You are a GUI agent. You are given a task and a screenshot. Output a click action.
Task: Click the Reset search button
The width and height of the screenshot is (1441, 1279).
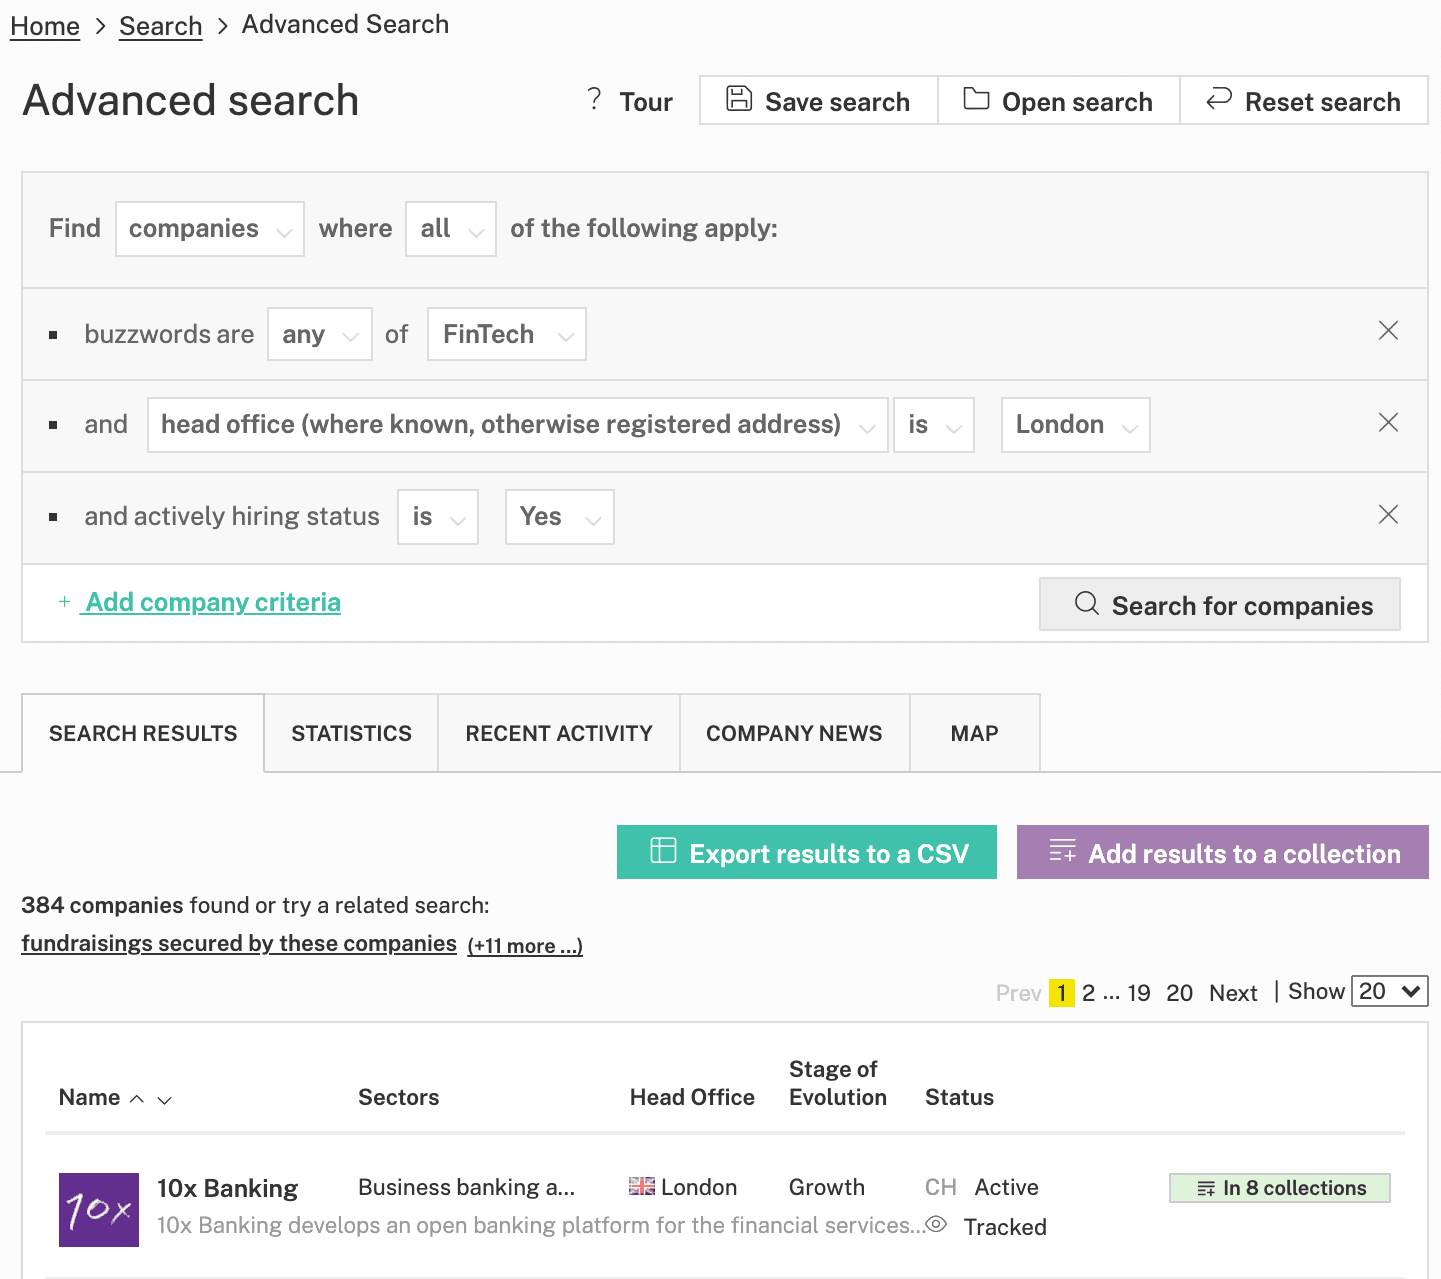tap(1304, 100)
